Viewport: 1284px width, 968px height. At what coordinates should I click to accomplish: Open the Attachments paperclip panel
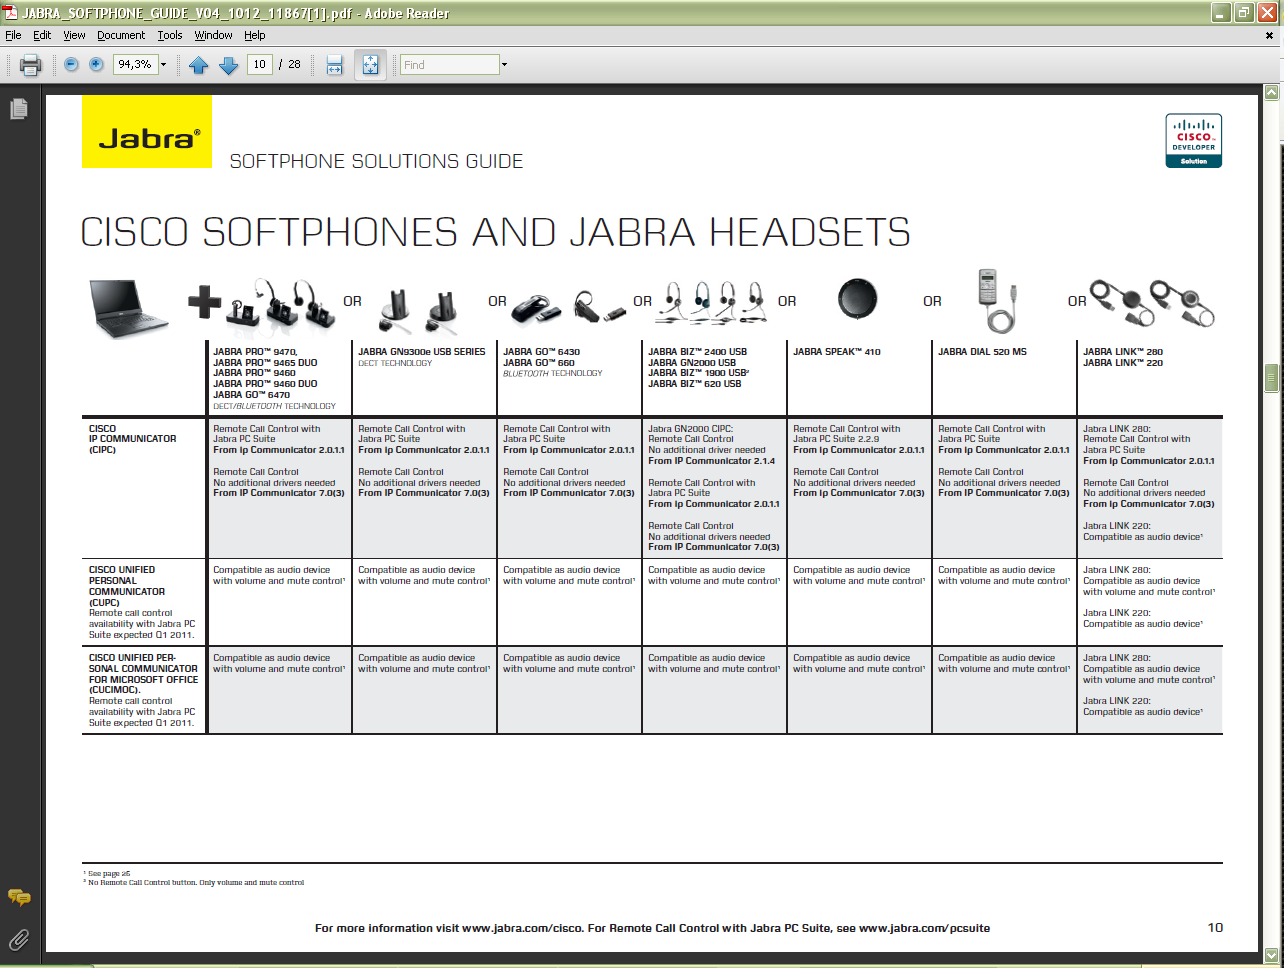click(x=19, y=939)
